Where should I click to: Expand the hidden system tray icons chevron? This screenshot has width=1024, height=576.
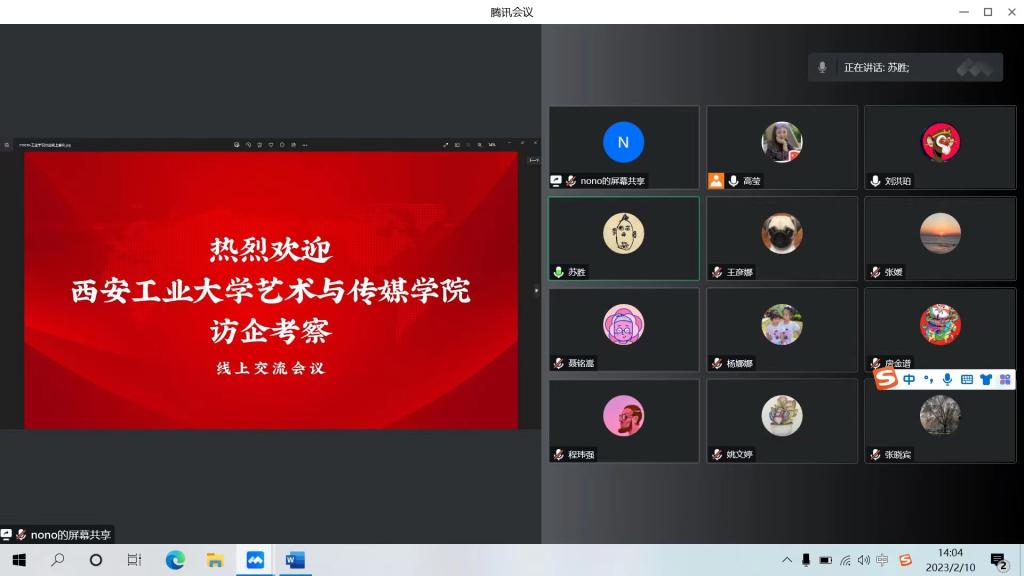coord(787,560)
